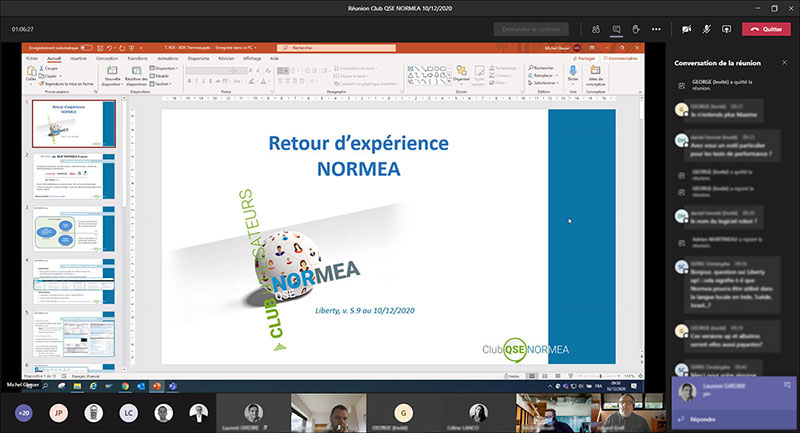Open the quick access toolbar customize arrow

[x=141, y=48]
